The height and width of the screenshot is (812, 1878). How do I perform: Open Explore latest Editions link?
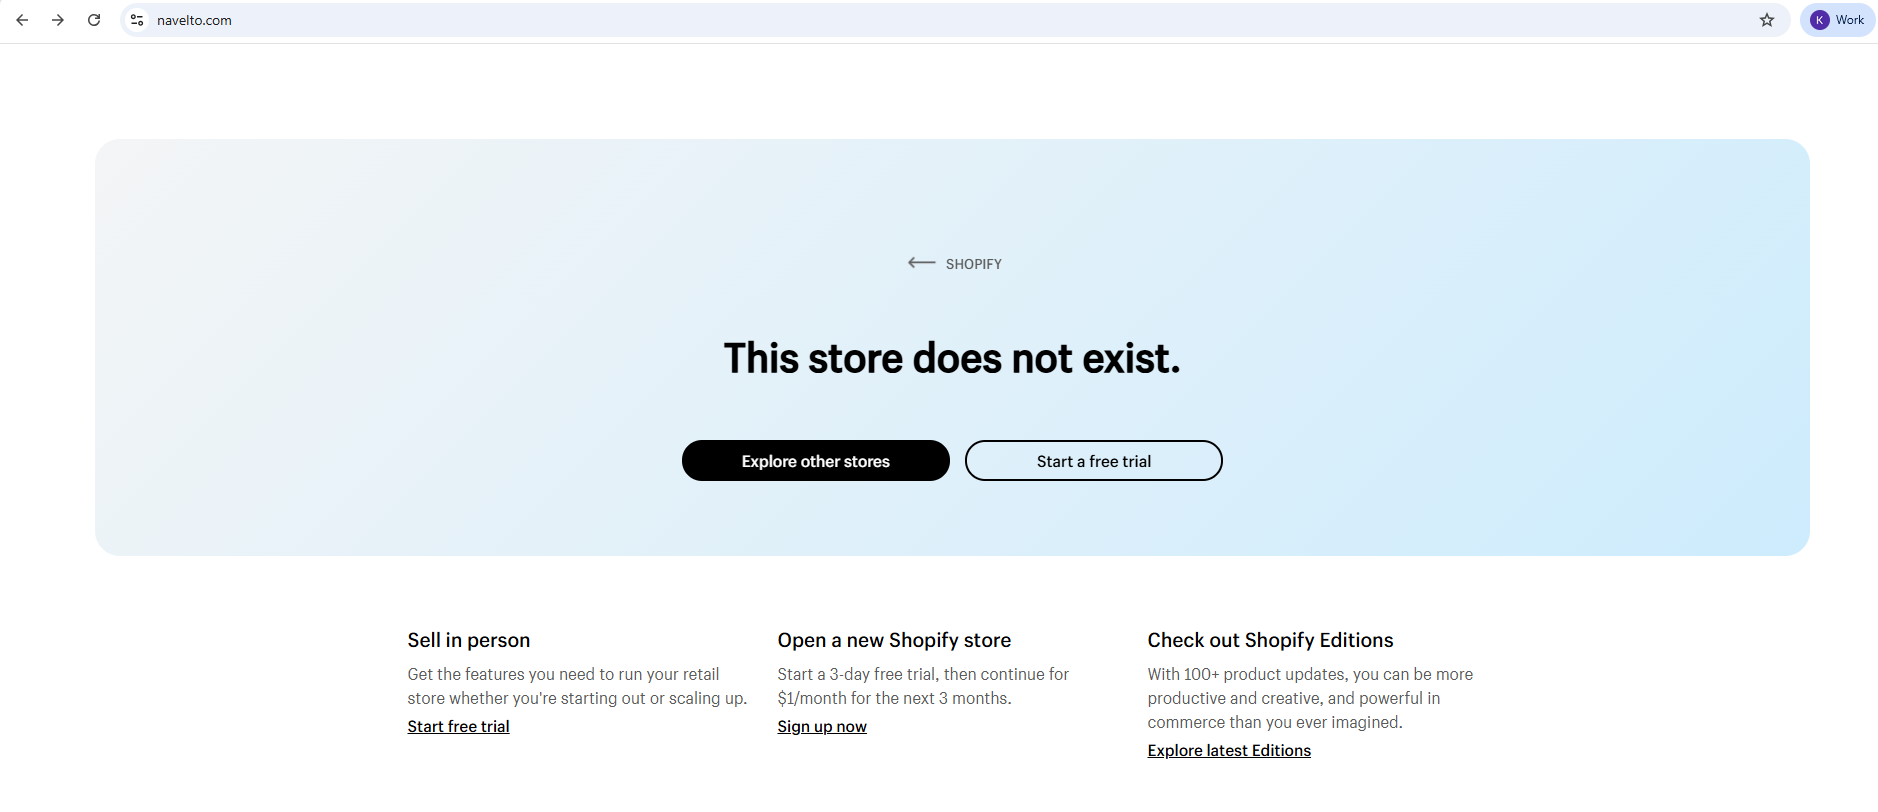click(1229, 750)
